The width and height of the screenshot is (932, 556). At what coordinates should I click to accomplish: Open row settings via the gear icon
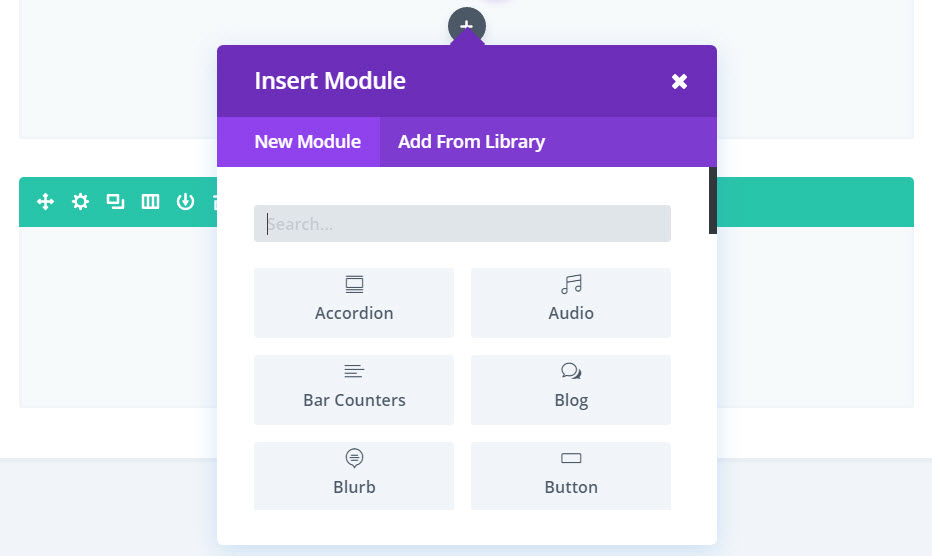80,202
